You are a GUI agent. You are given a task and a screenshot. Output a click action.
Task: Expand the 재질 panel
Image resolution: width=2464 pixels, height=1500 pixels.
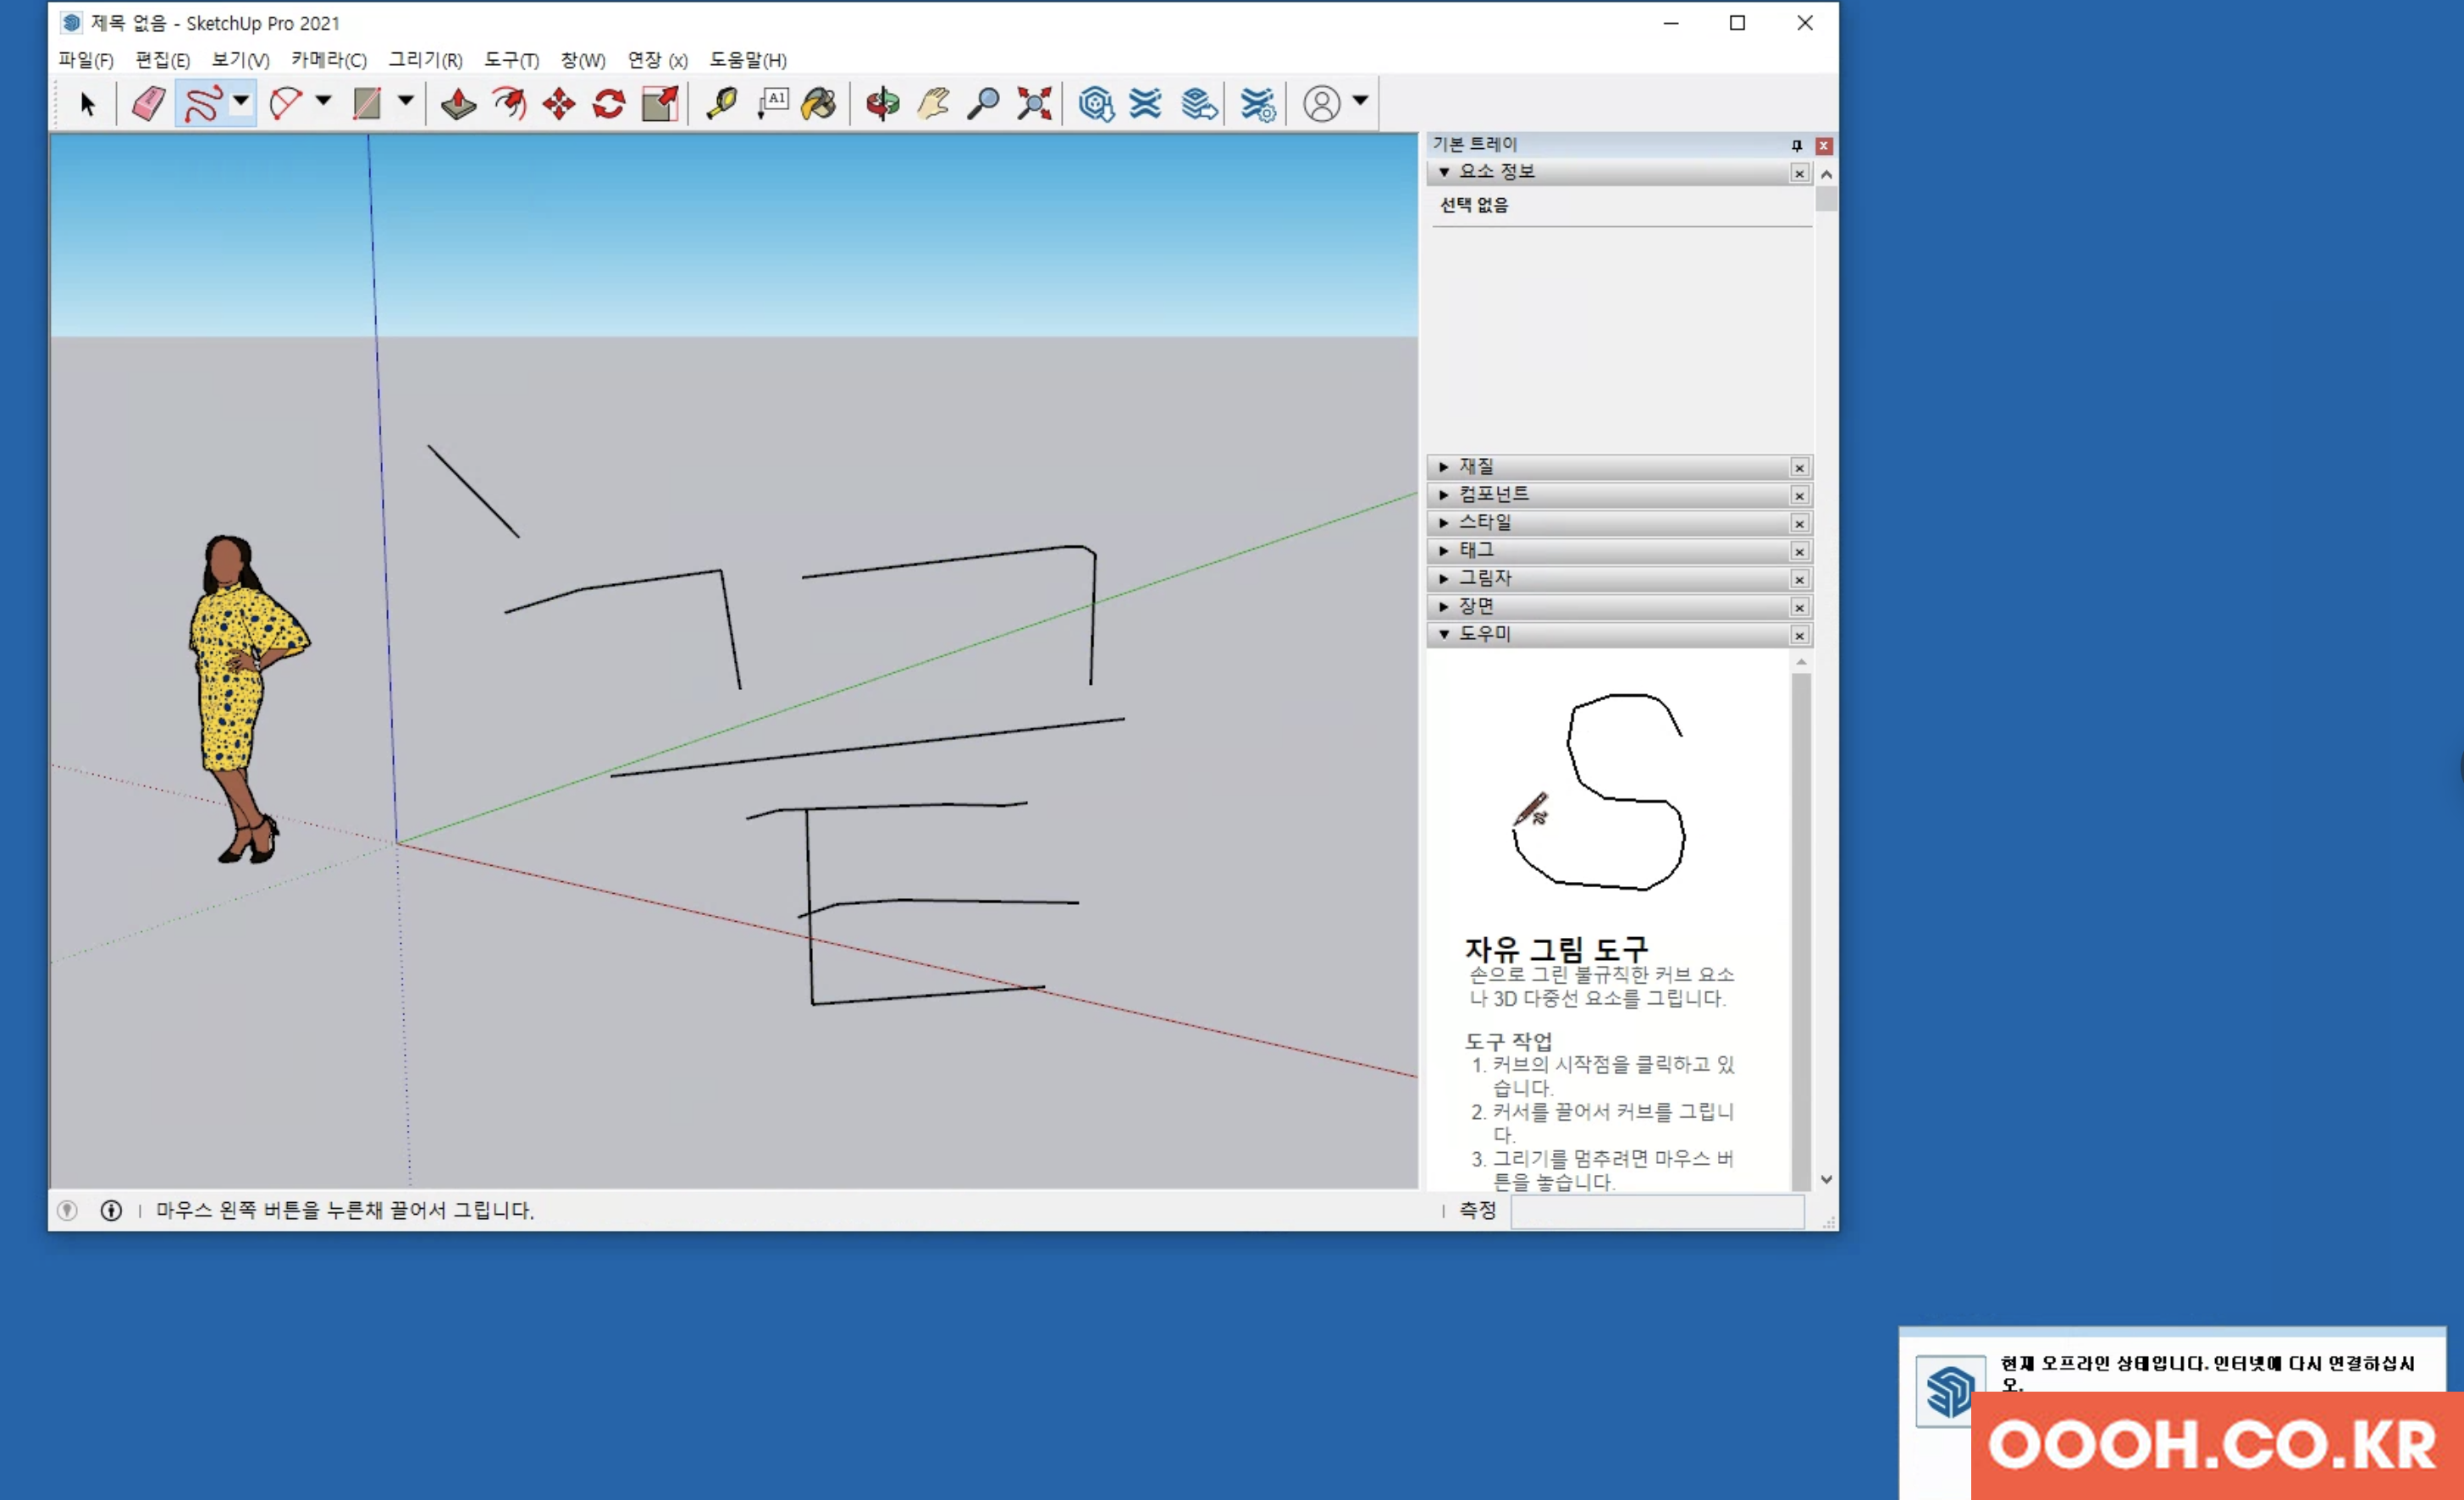tap(1476, 467)
